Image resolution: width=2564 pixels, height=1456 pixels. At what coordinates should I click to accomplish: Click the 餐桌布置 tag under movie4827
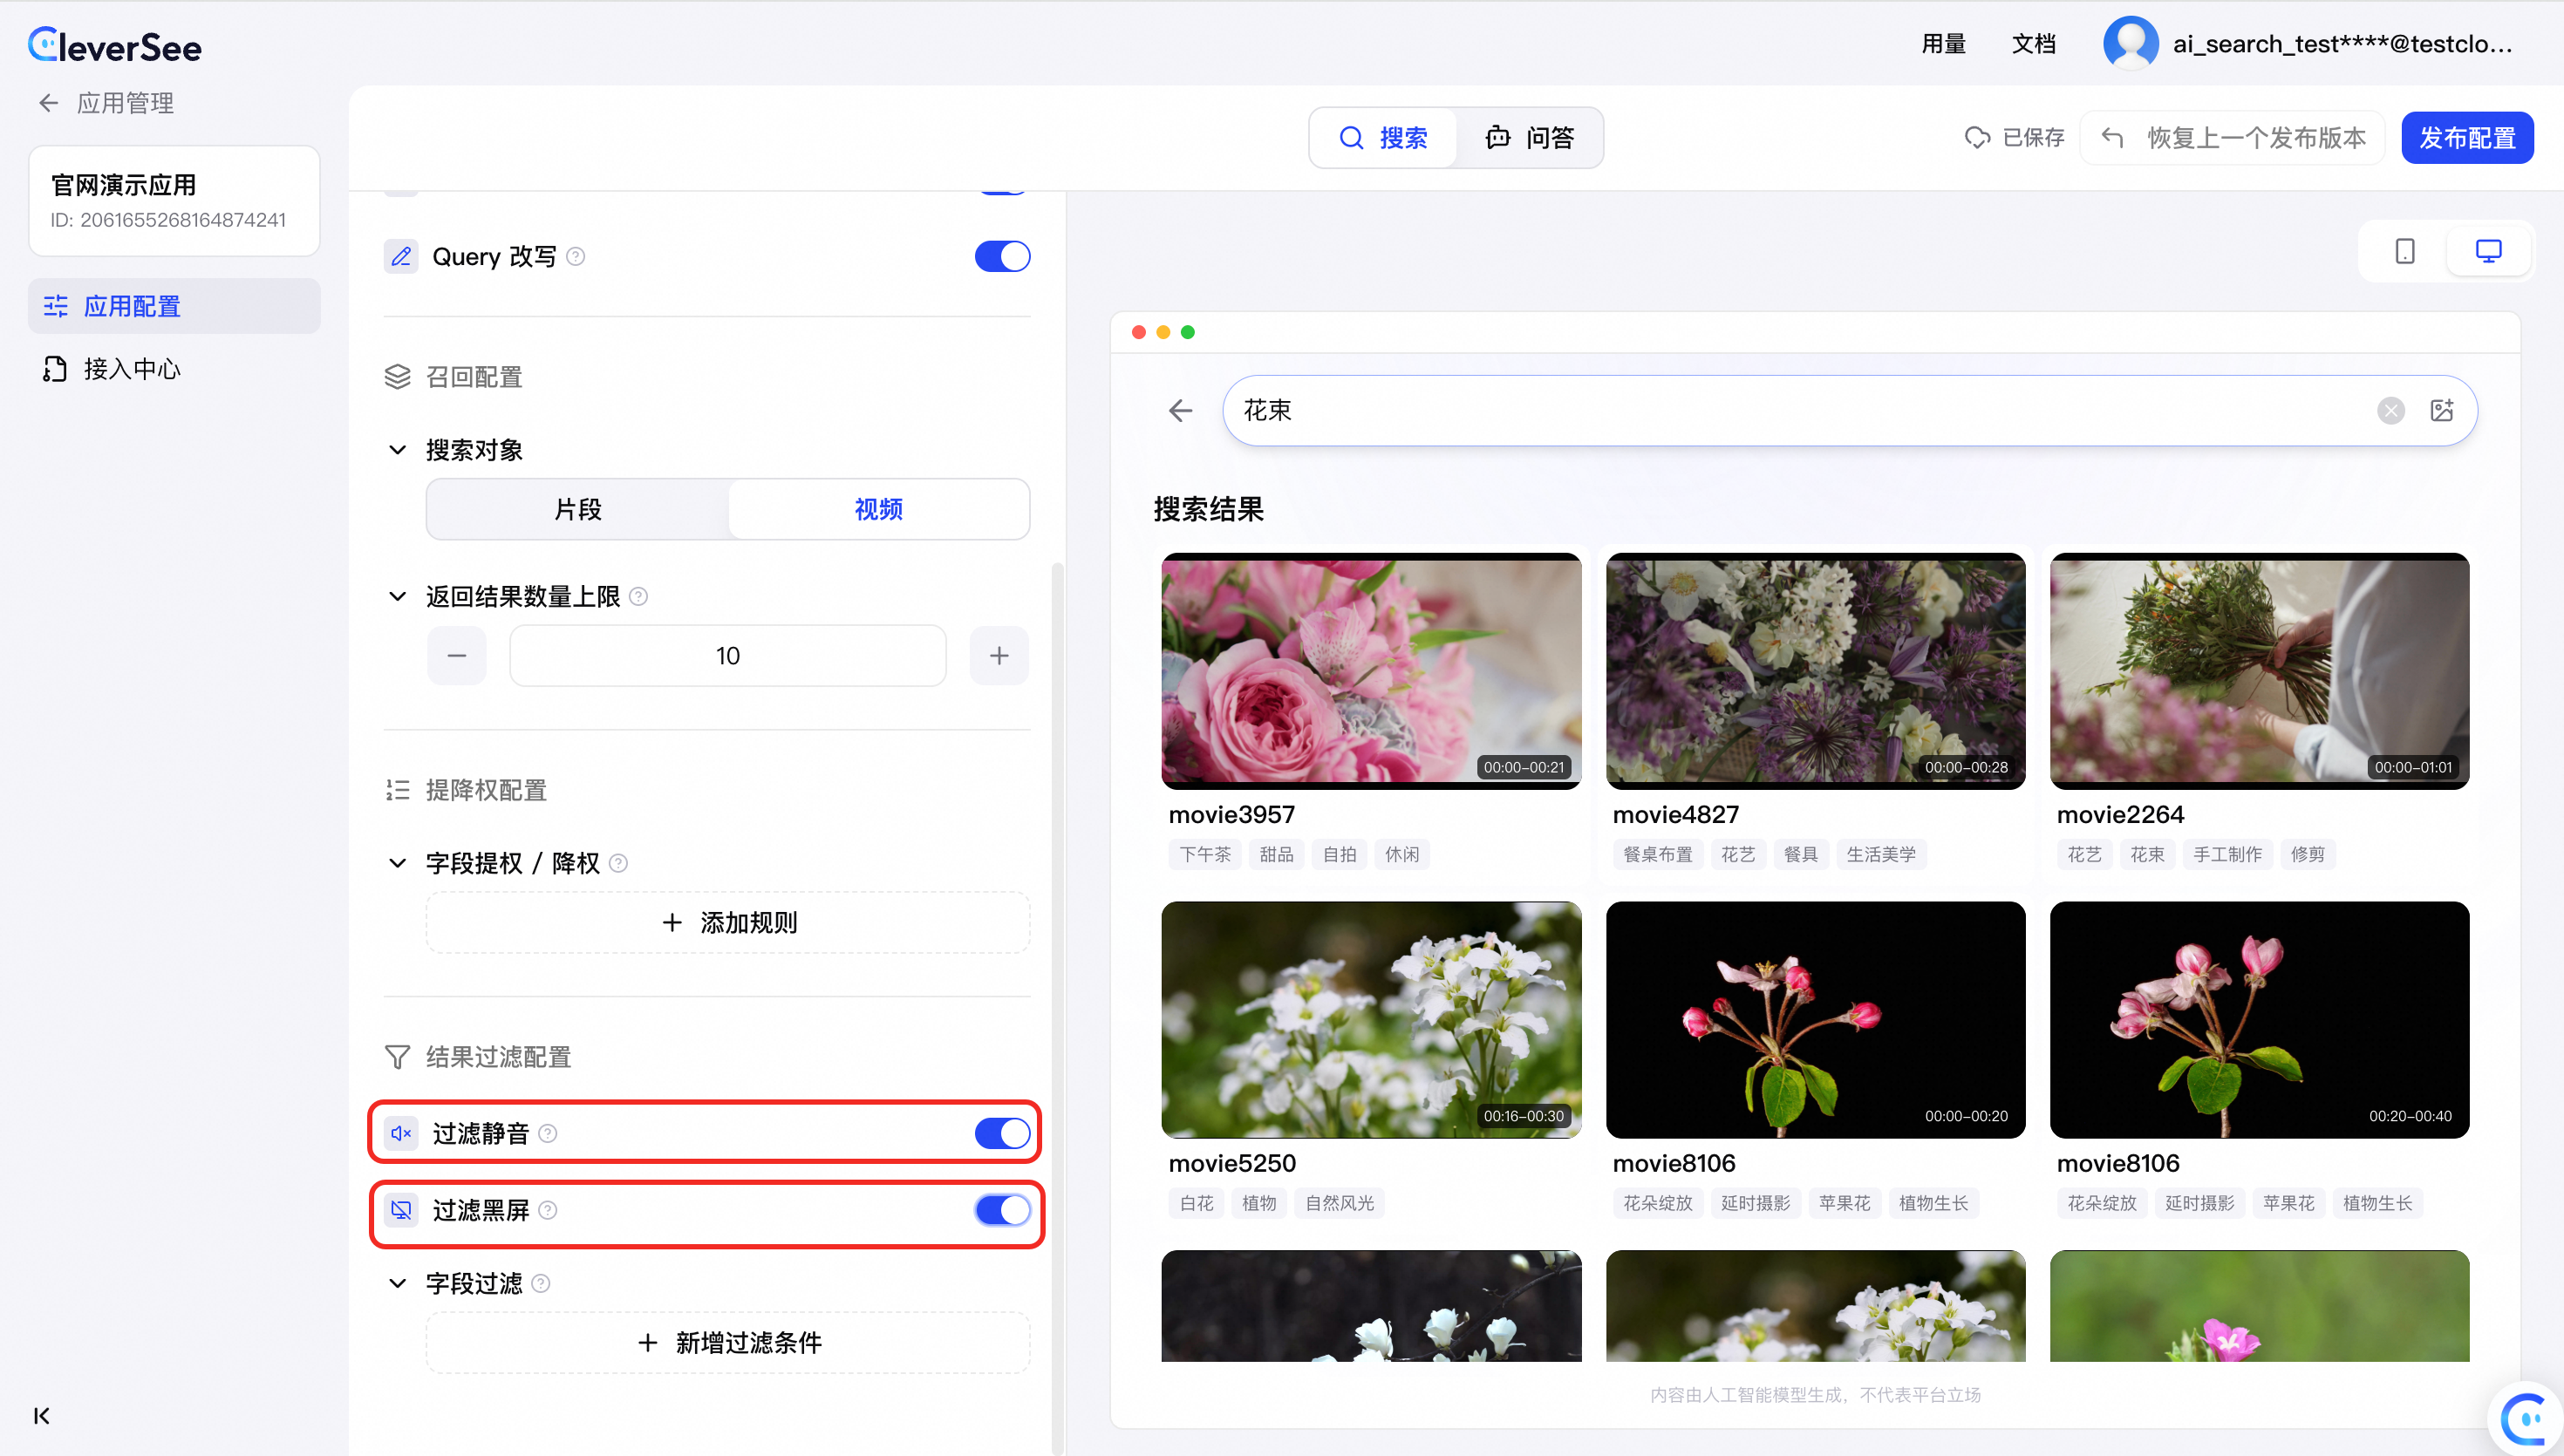point(1657,854)
